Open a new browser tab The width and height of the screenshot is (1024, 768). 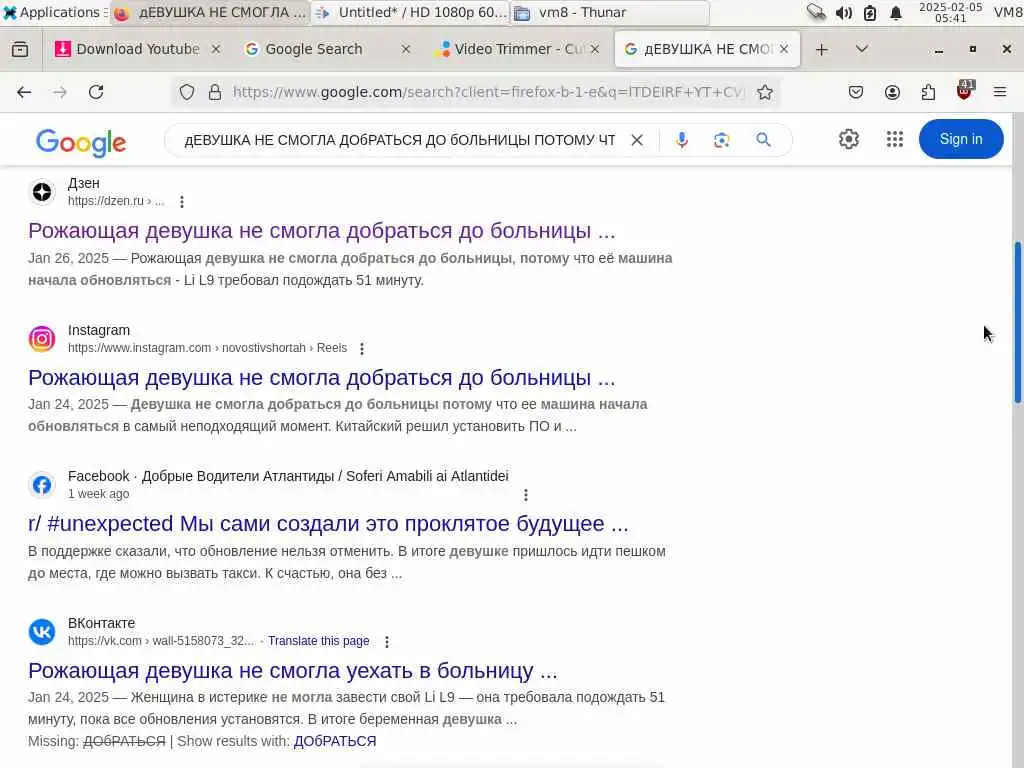(x=822, y=50)
